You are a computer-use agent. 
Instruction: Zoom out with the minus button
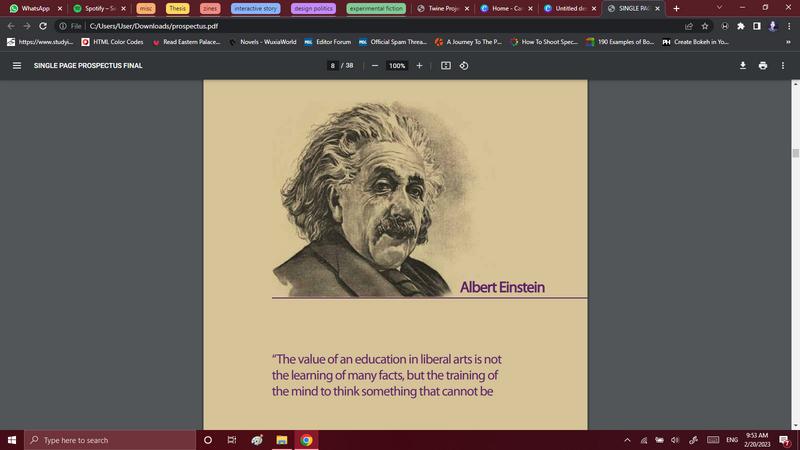pos(375,65)
